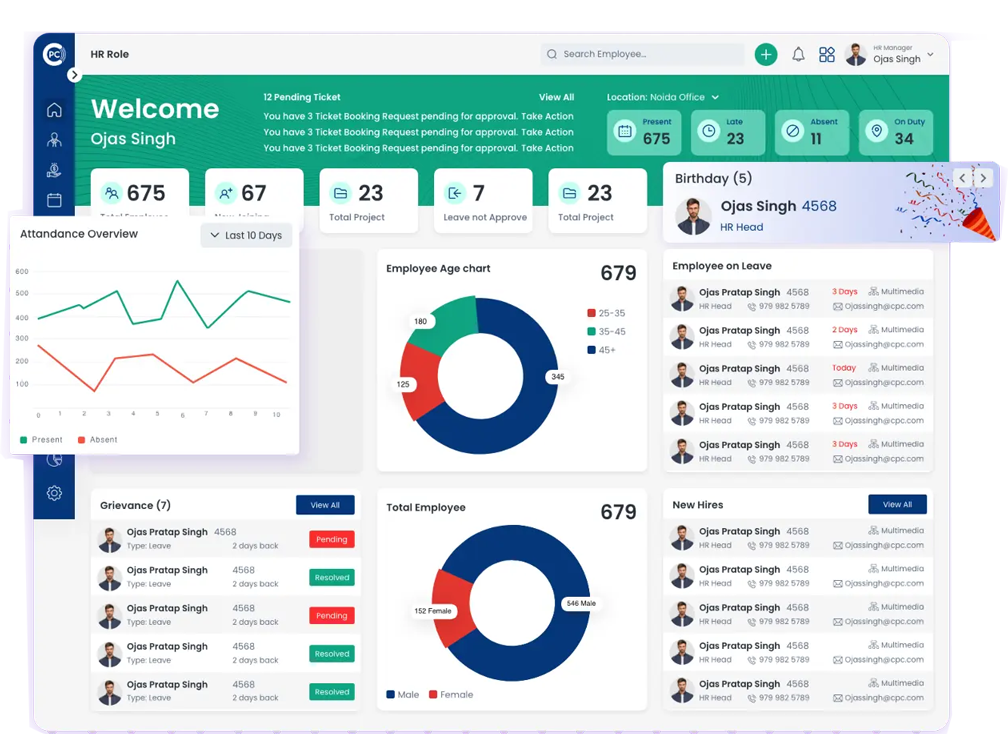Image resolution: width=1008 pixels, height=734 pixels.
Task: Expand the Ojas Singh profile menu
Action: tap(931, 55)
